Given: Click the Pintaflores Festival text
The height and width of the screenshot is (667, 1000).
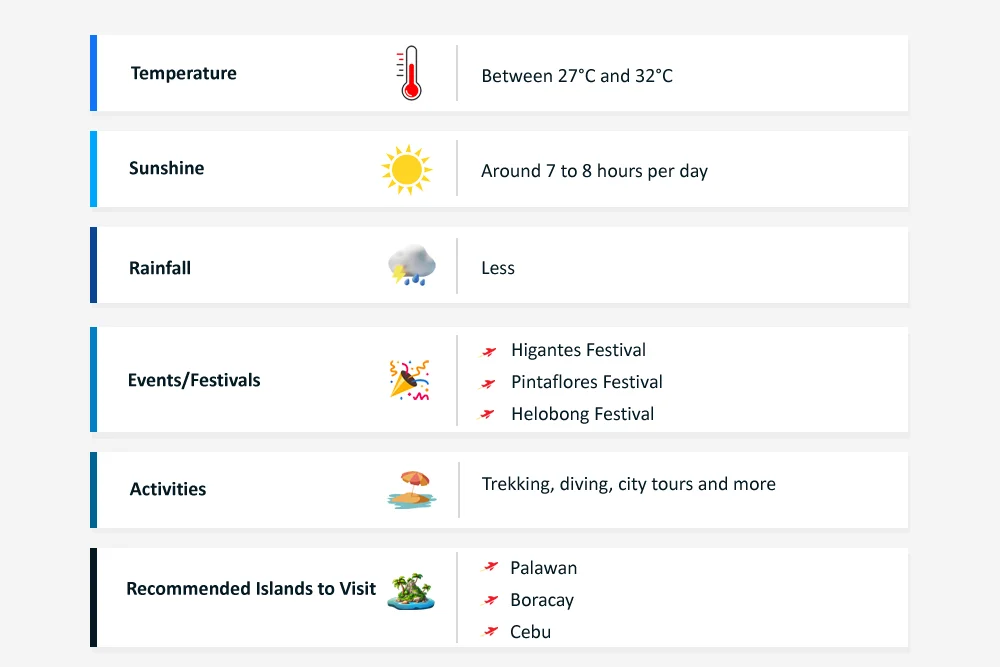Looking at the screenshot, I should point(586,382).
